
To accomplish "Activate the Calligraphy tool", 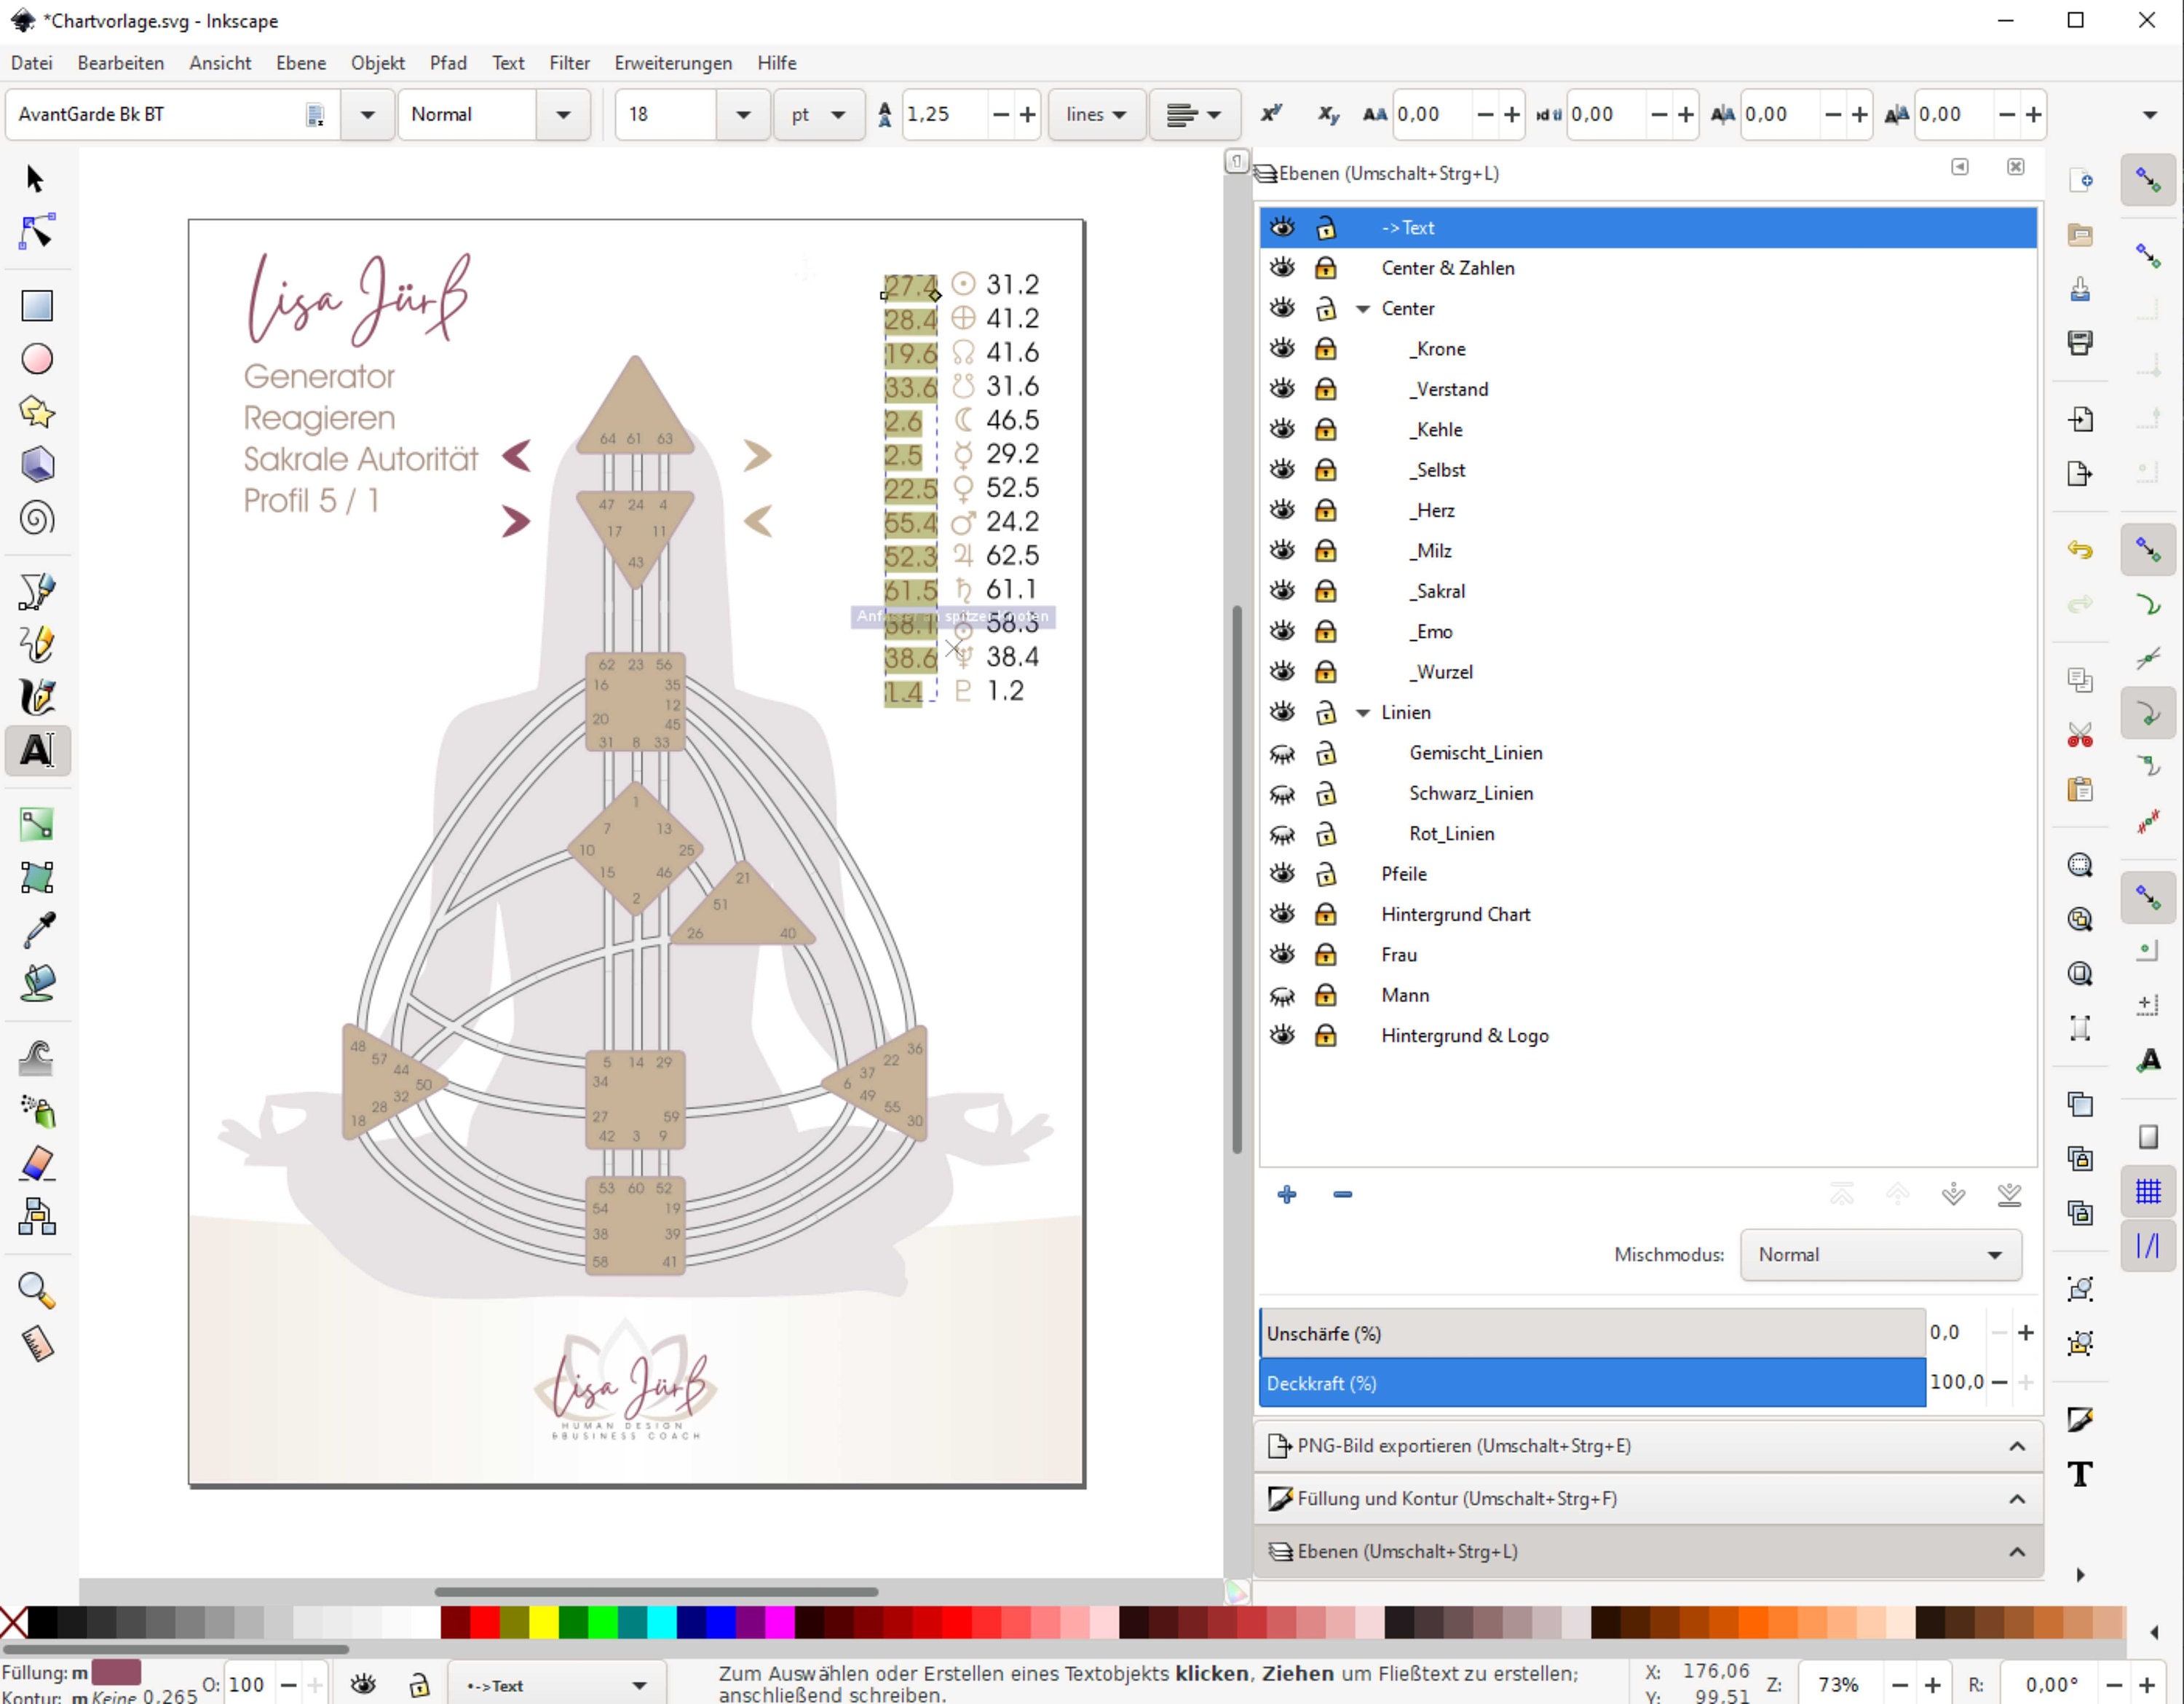I will [x=37, y=697].
